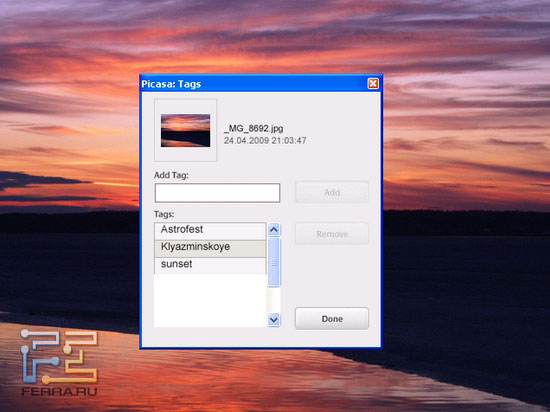The width and height of the screenshot is (550, 412).
Task: Click the tags list scroll down arrow
Action: point(274,320)
